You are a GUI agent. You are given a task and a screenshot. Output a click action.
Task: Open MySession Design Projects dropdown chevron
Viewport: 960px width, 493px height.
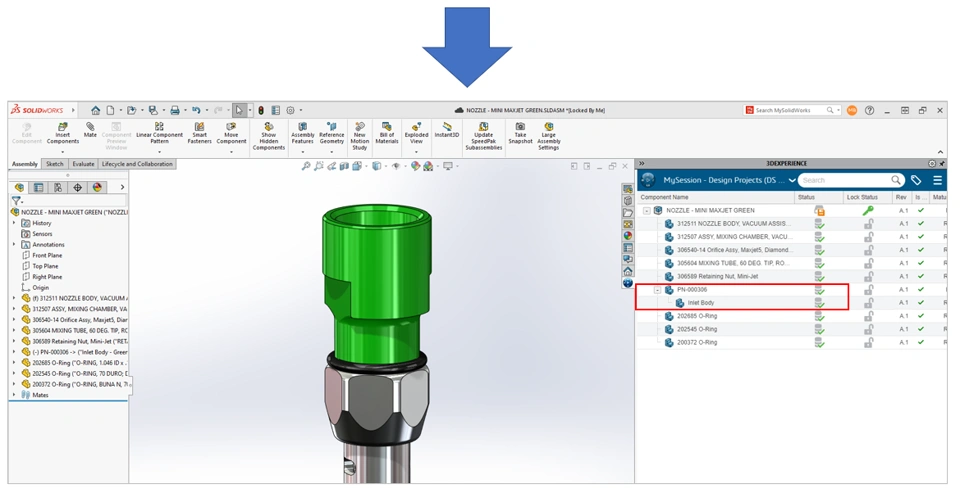pos(792,180)
